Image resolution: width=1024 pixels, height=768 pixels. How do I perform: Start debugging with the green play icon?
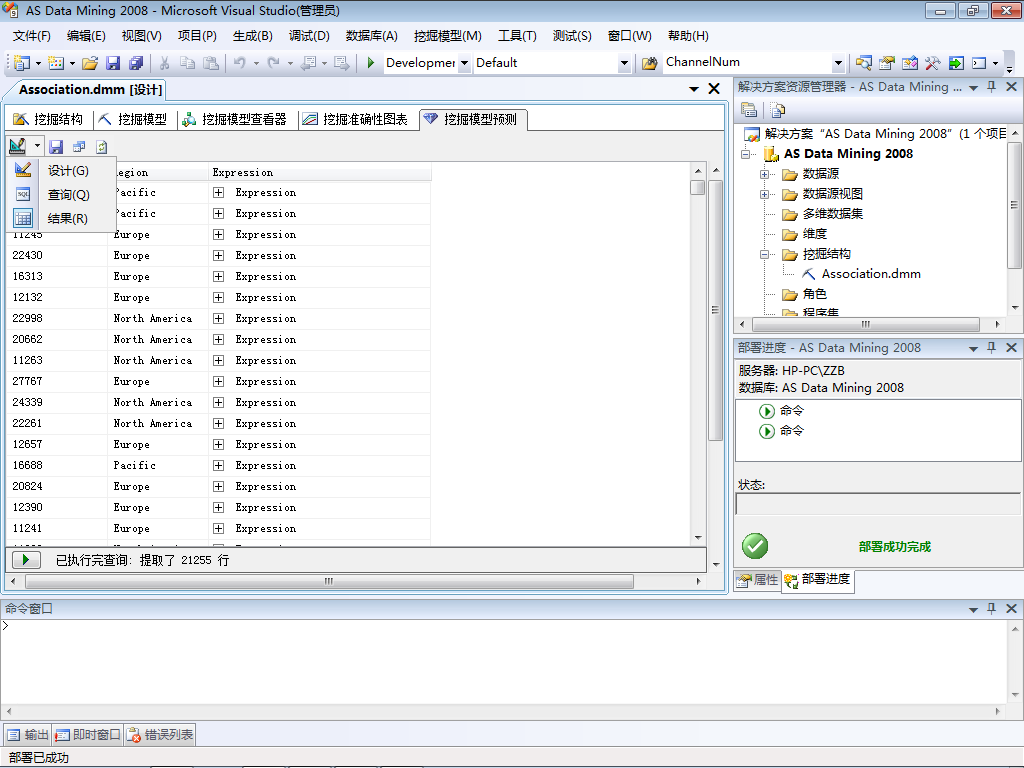point(371,63)
